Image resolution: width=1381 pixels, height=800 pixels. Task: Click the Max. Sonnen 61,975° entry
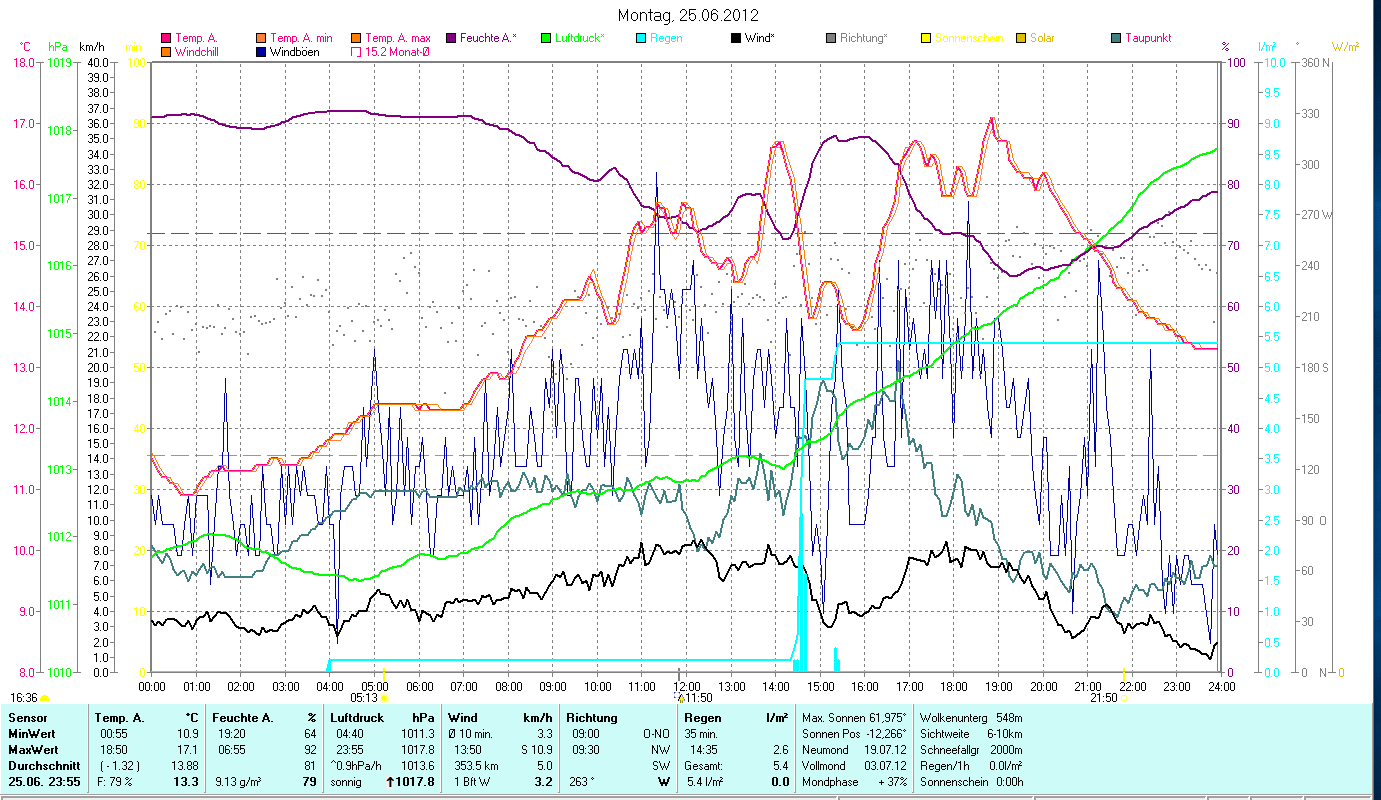(854, 718)
